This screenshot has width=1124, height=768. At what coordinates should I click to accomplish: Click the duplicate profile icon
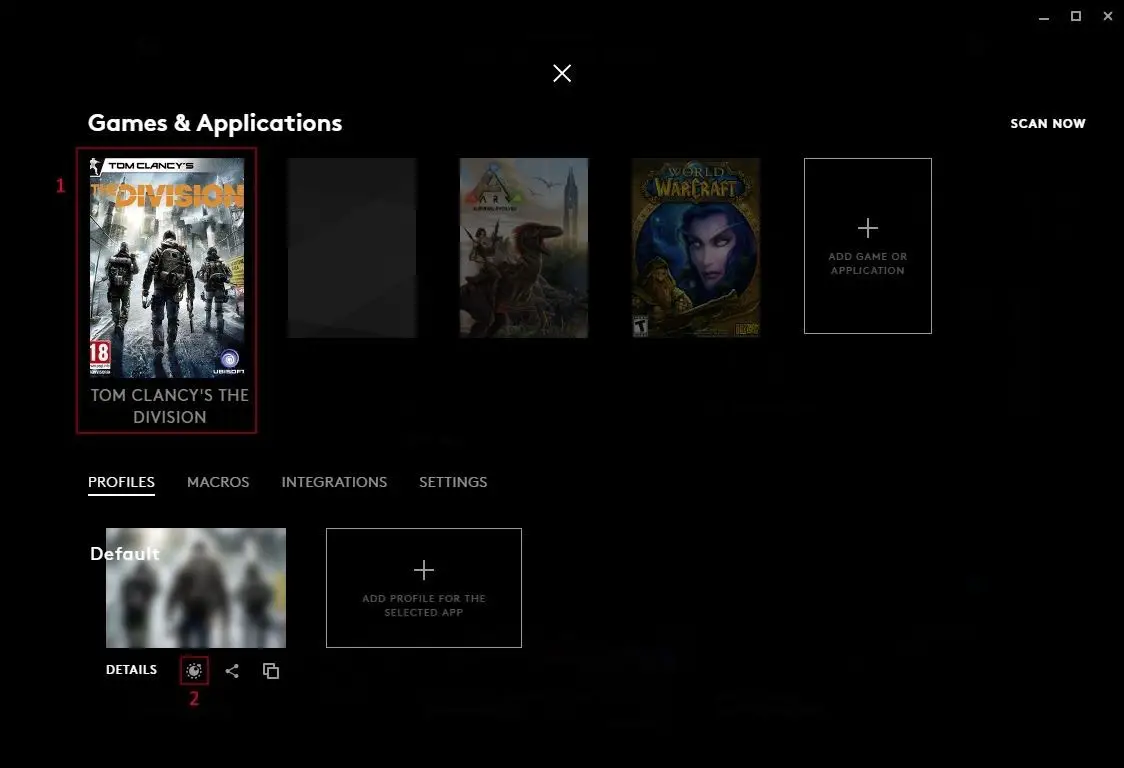pyautogui.click(x=271, y=670)
